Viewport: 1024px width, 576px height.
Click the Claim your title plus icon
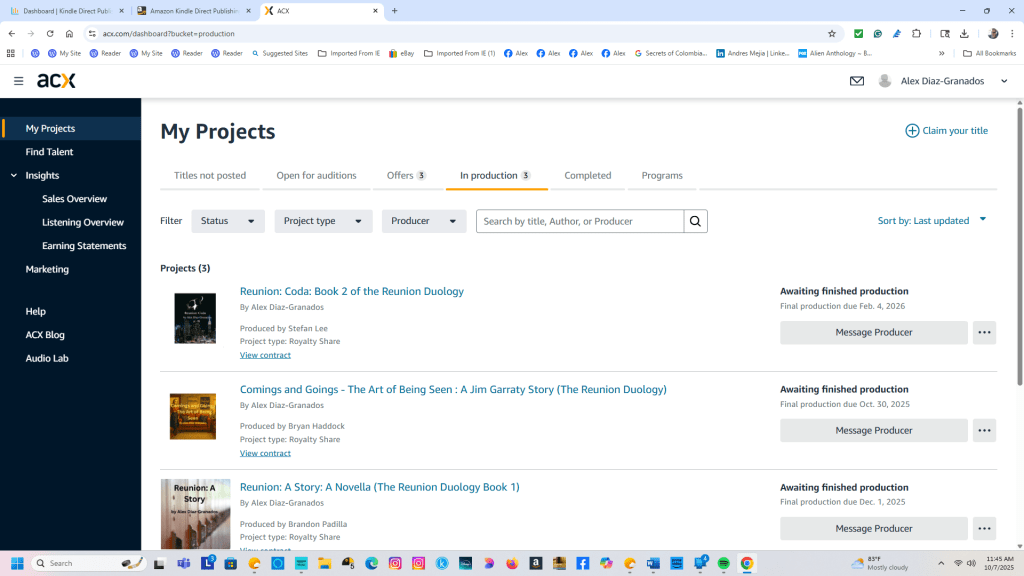pyautogui.click(x=912, y=131)
